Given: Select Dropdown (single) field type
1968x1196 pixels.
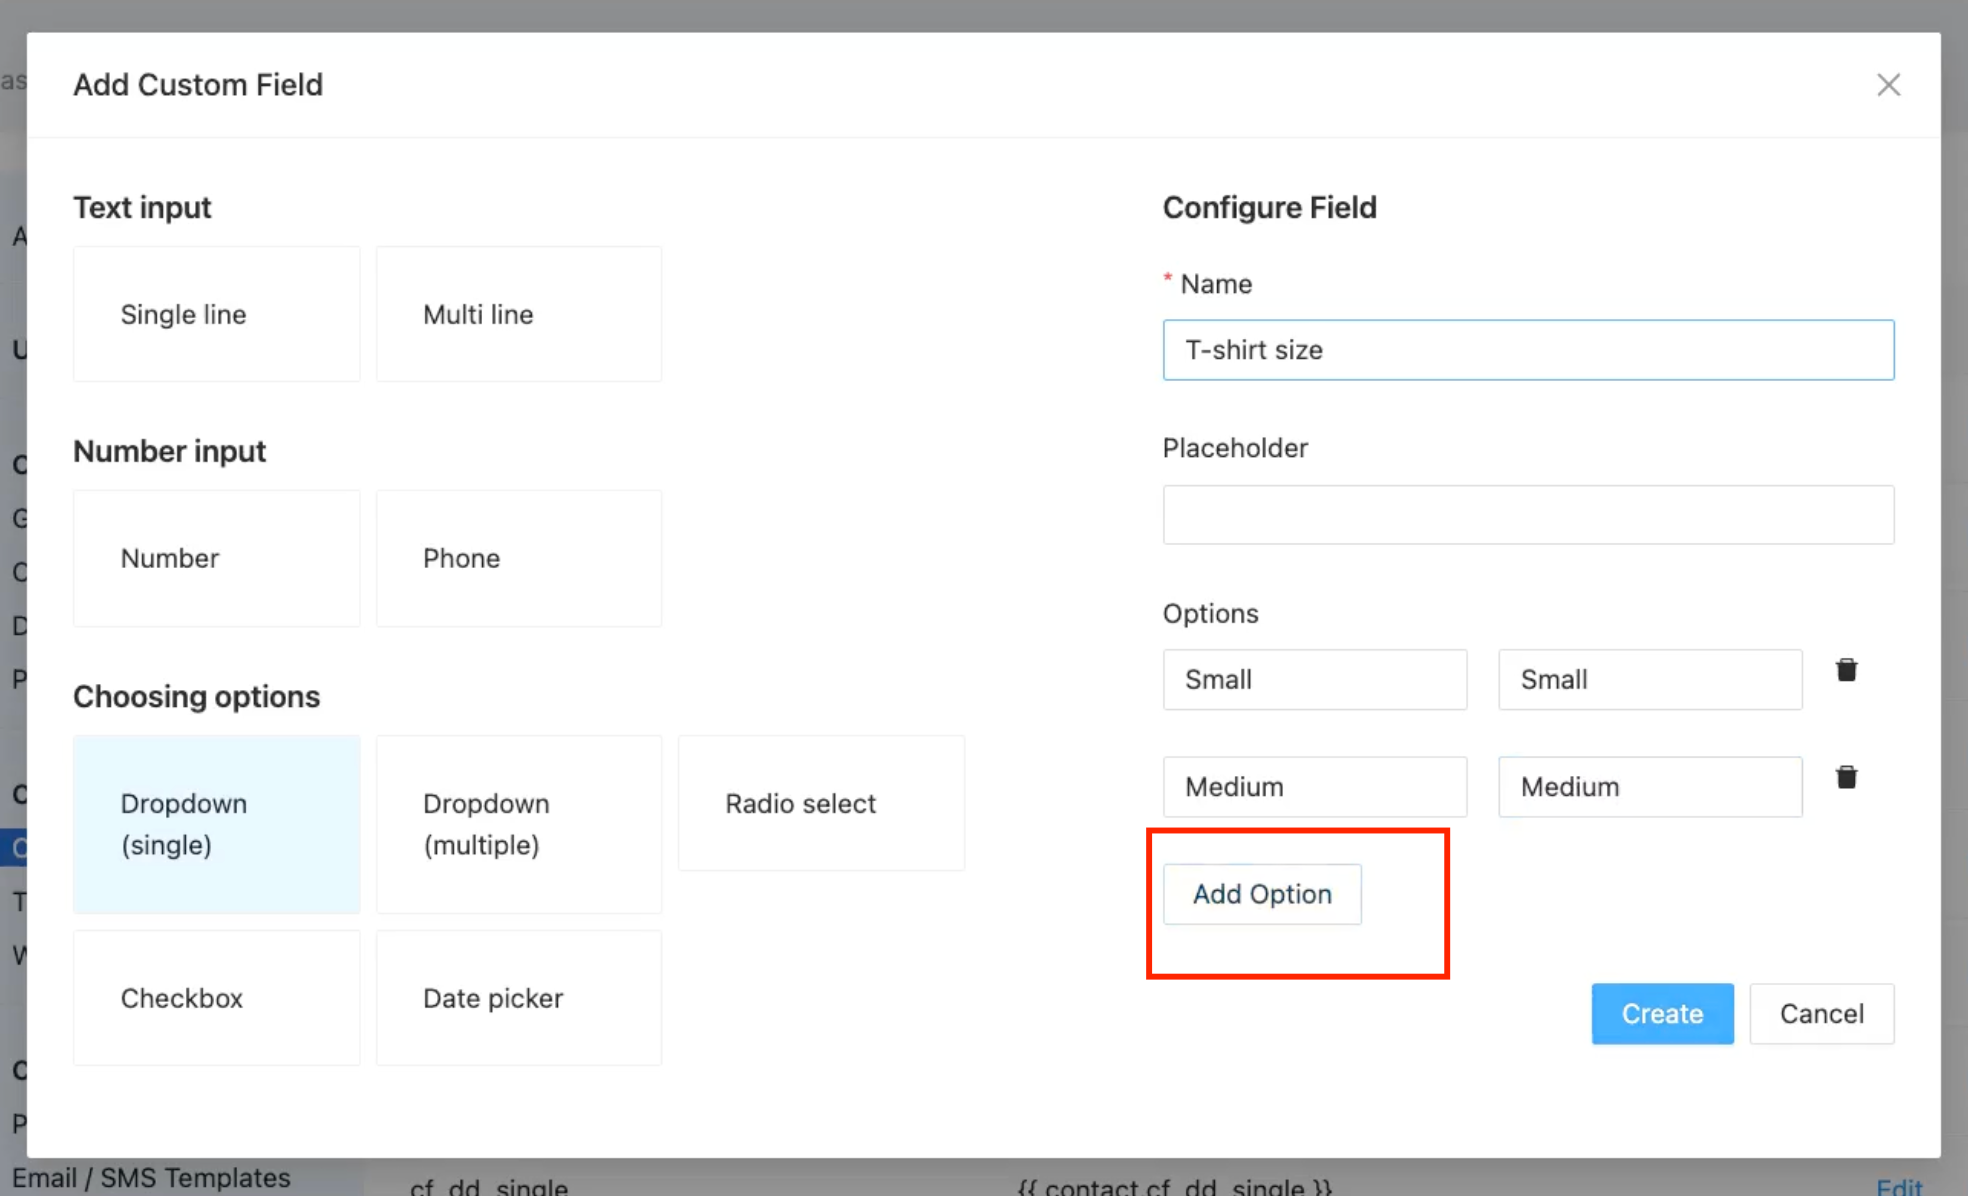Looking at the screenshot, I should pos(216,824).
